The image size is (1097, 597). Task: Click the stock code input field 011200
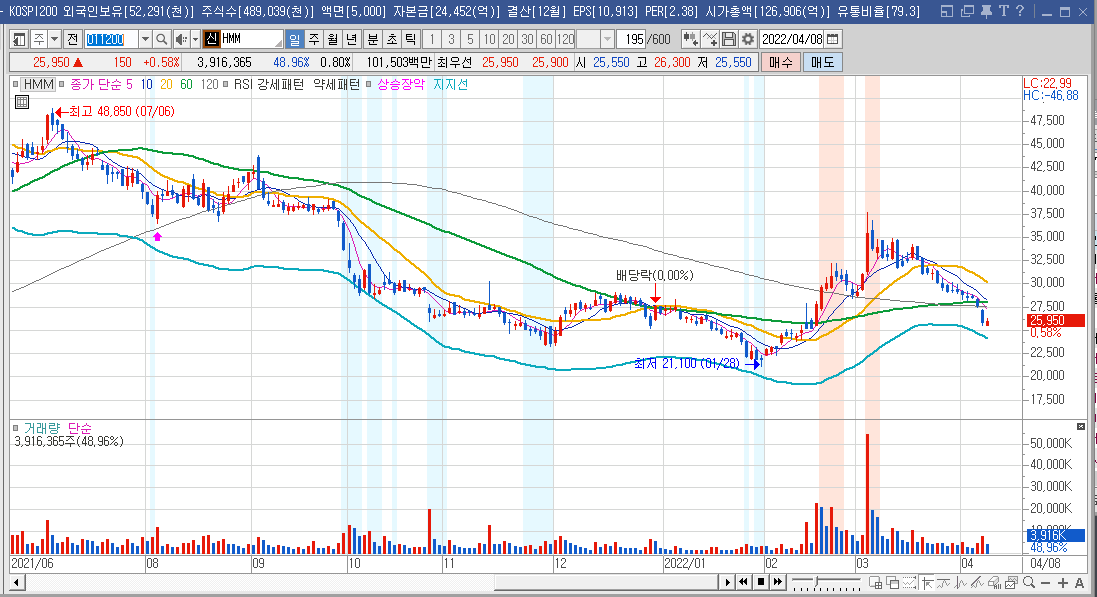coord(111,39)
